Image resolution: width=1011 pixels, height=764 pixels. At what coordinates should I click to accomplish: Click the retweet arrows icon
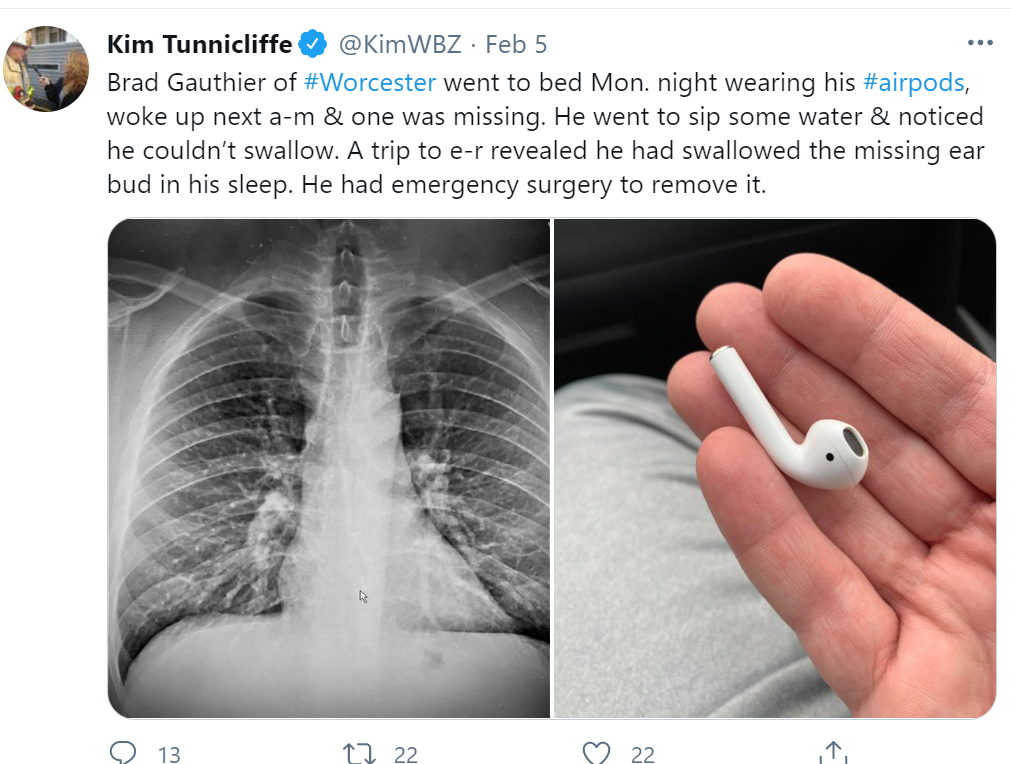[x=358, y=753]
